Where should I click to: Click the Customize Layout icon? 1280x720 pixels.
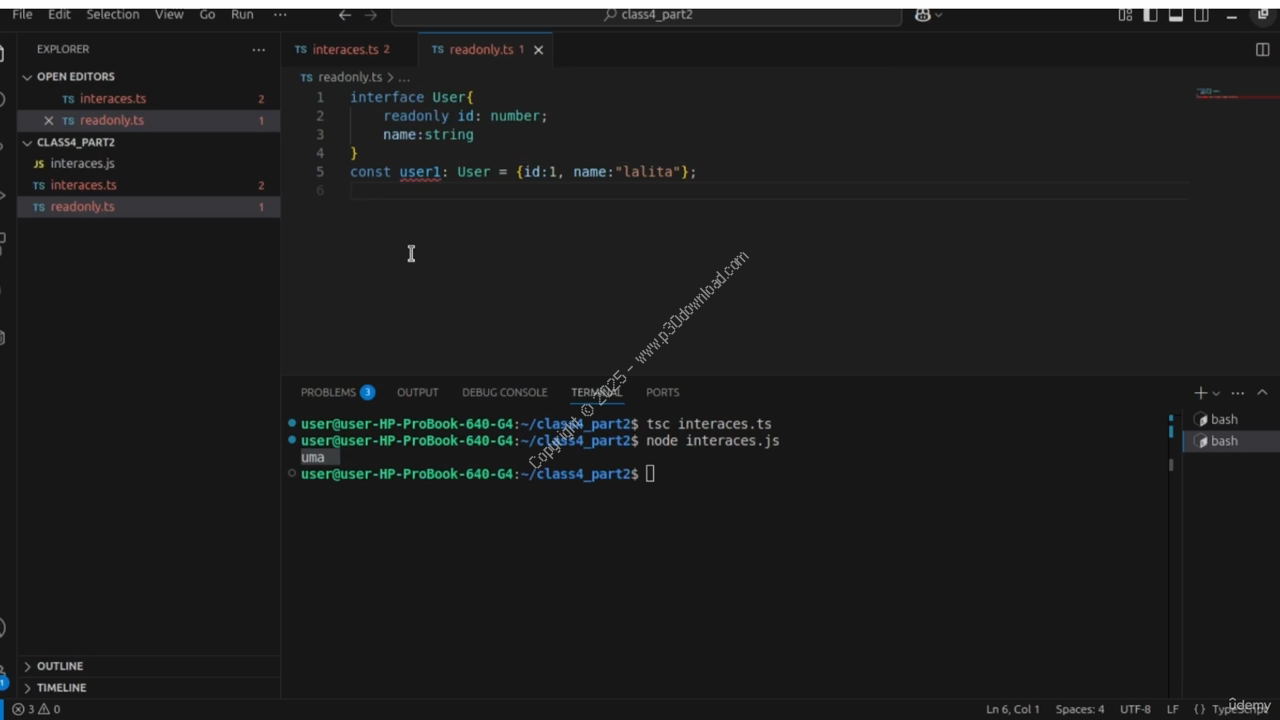pyautogui.click(x=1125, y=15)
